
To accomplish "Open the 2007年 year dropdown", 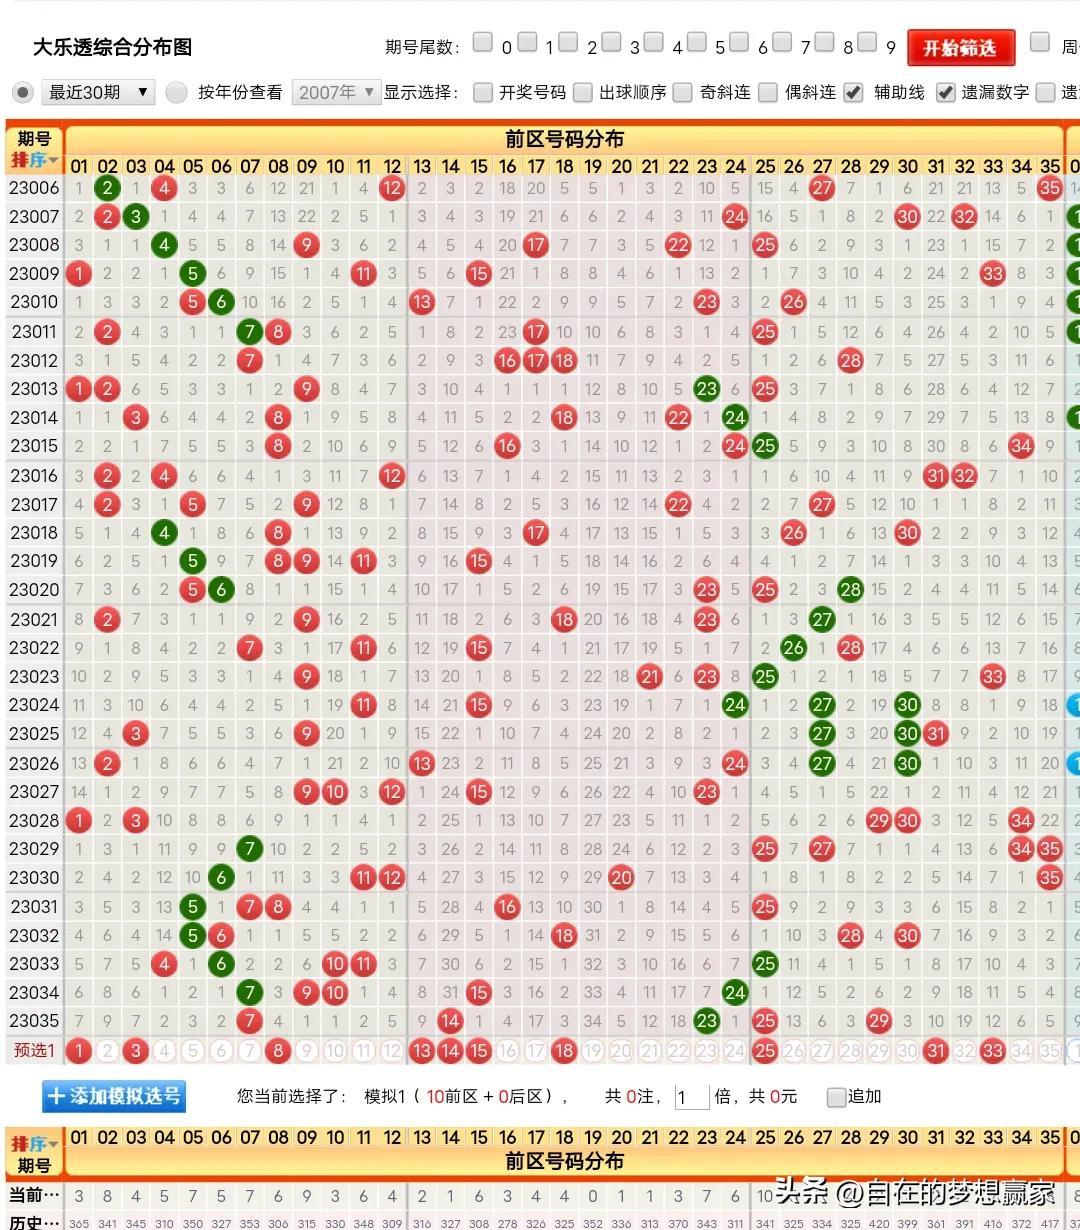I will tap(336, 92).
